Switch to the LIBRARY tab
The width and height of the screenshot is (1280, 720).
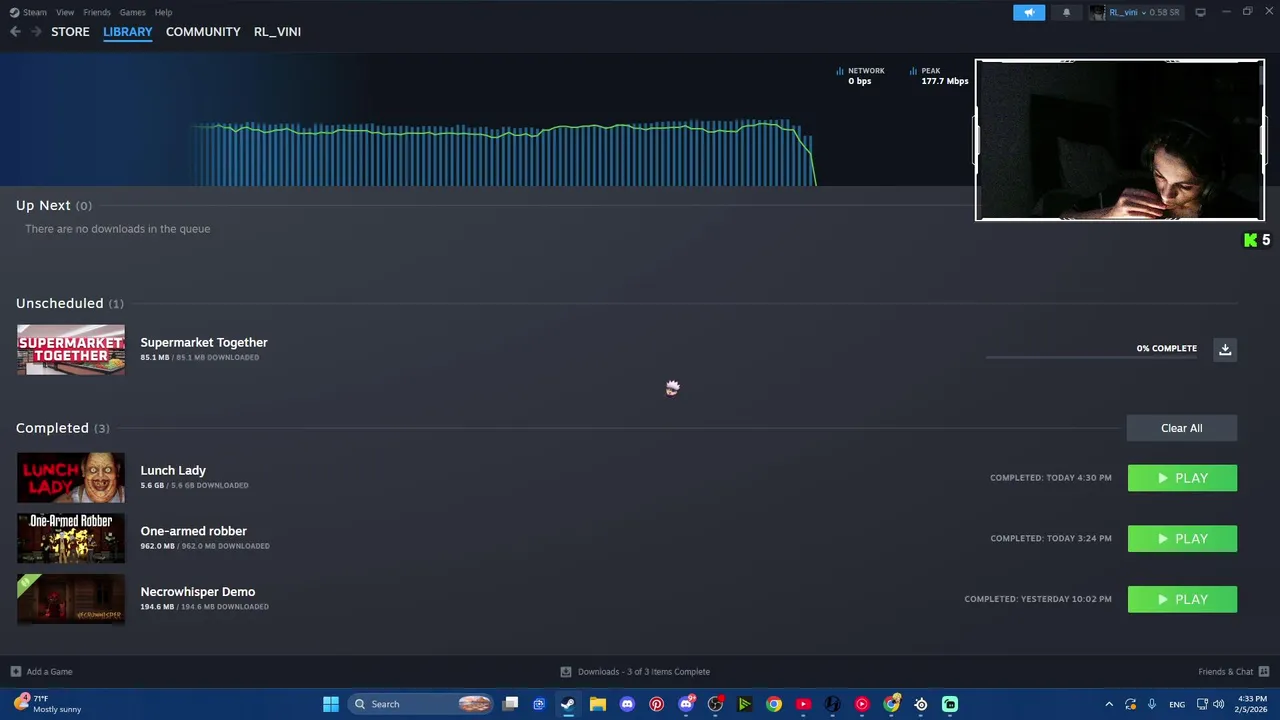coord(128,32)
